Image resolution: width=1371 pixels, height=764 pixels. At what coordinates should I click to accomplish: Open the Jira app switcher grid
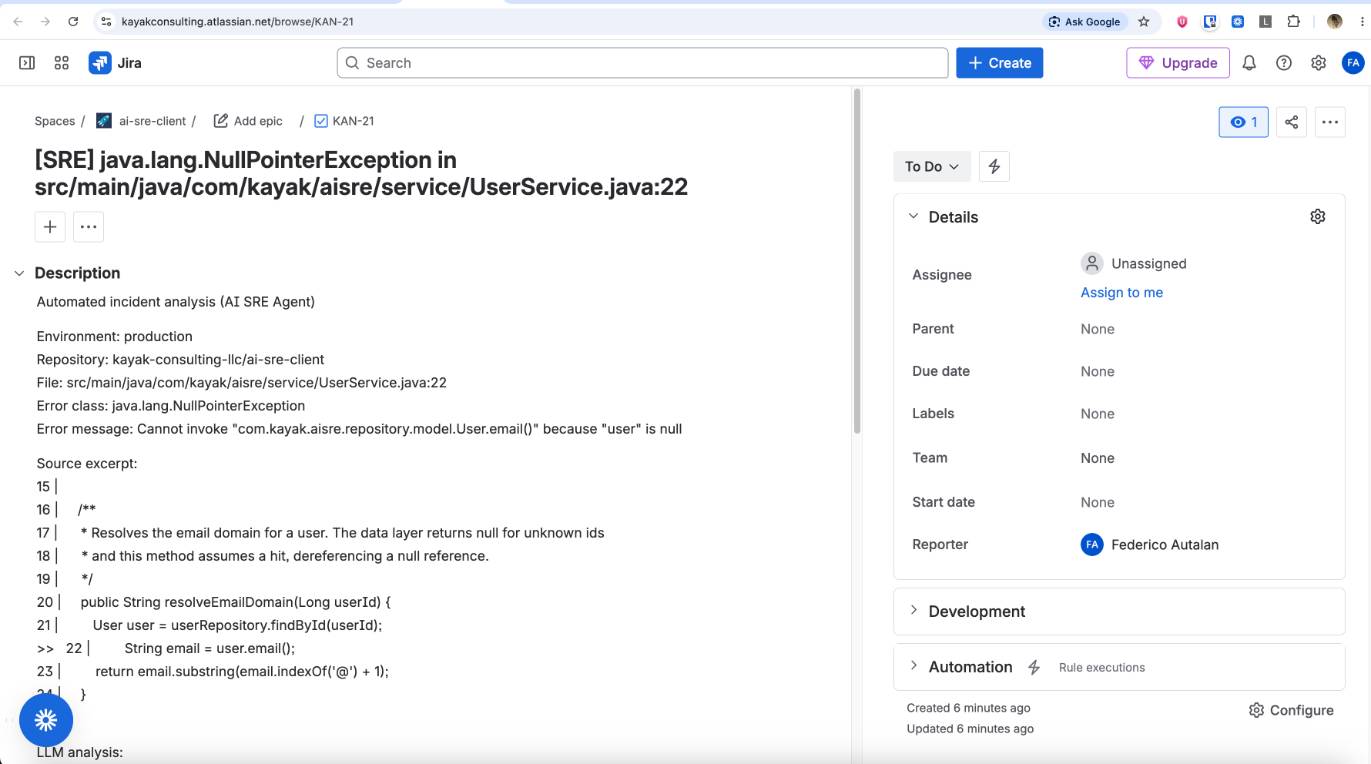[62, 63]
